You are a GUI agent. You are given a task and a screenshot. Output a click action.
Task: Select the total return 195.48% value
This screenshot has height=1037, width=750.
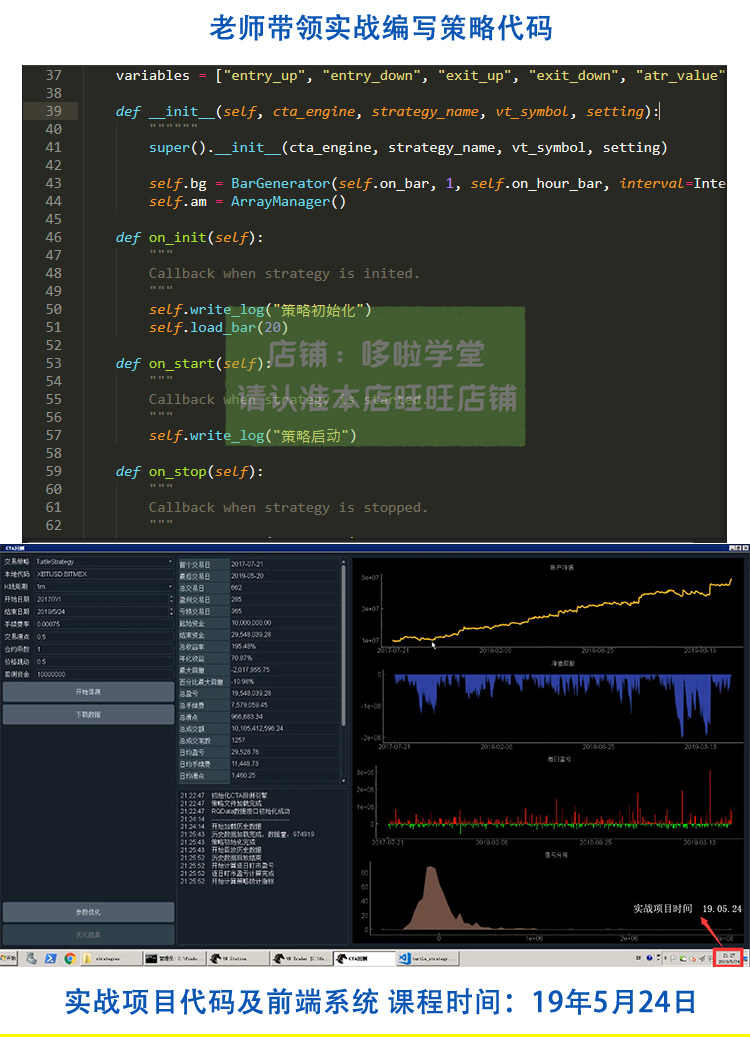point(243,646)
